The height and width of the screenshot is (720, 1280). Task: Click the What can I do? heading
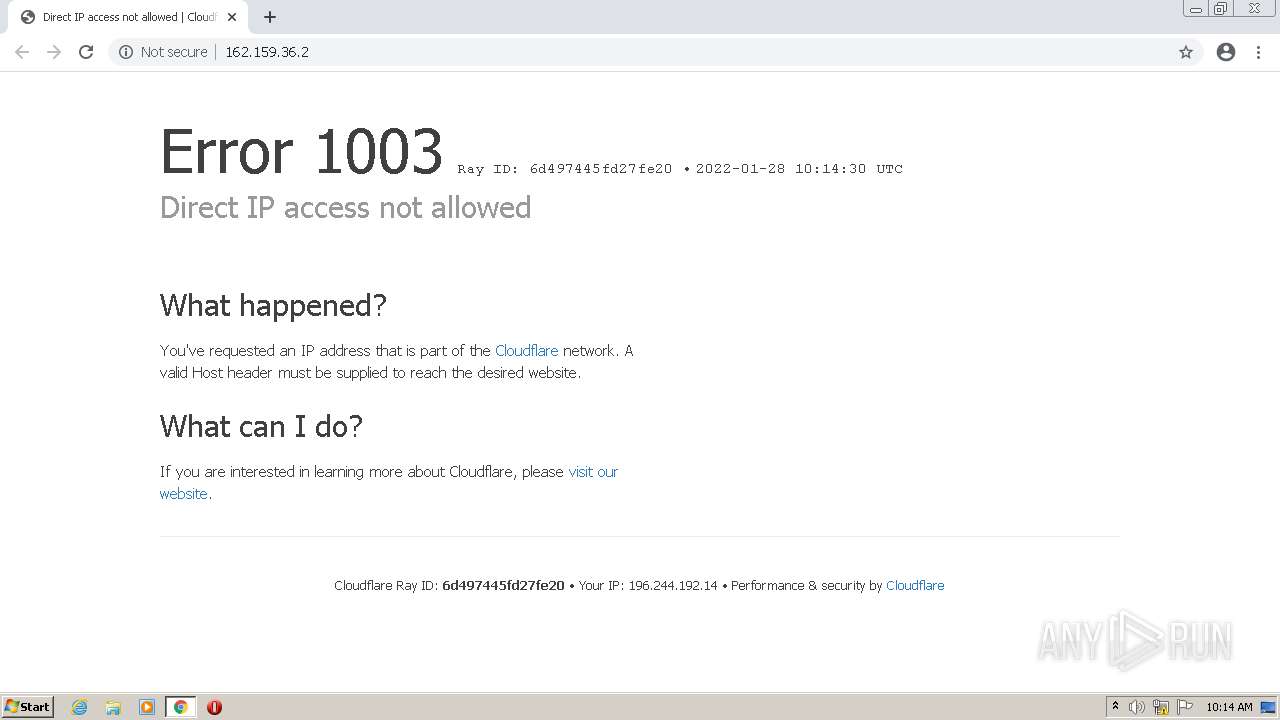pos(261,426)
